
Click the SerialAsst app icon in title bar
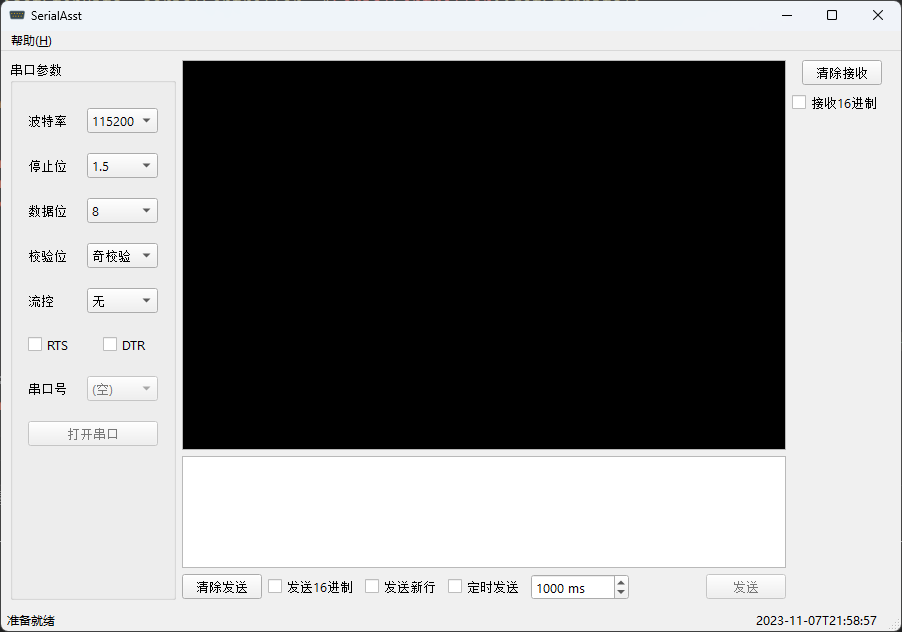[x=17, y=15]
